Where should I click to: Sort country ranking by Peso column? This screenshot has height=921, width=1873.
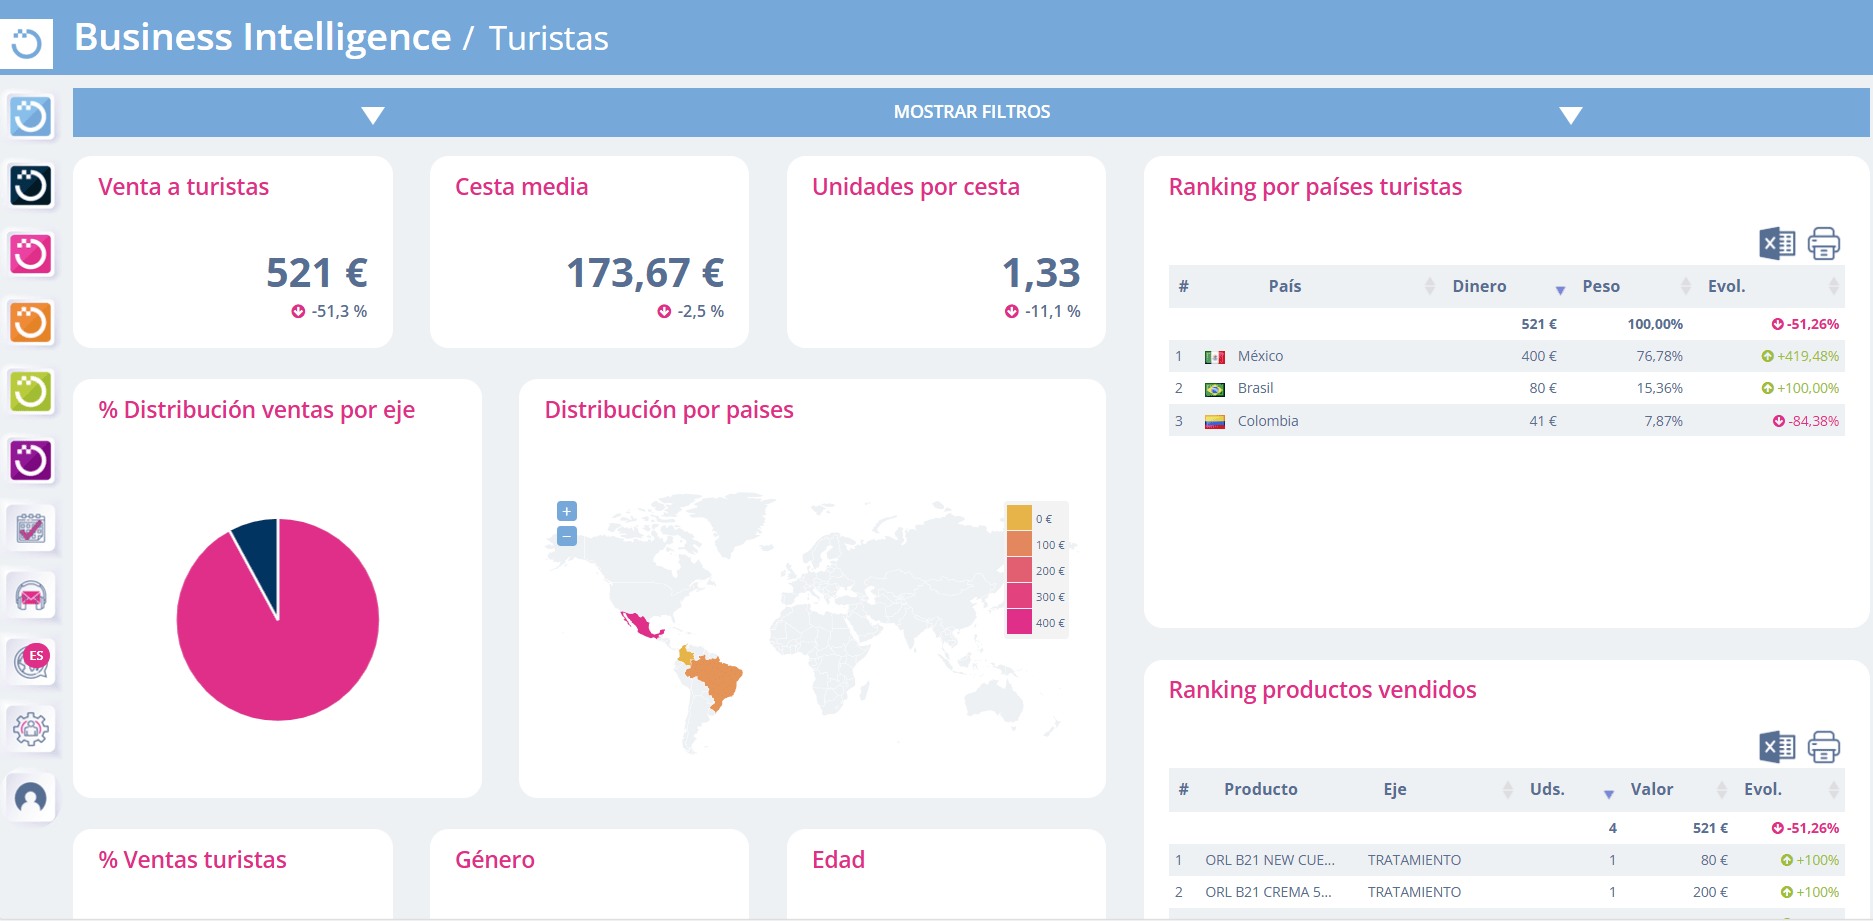(x=1601, y=286)
